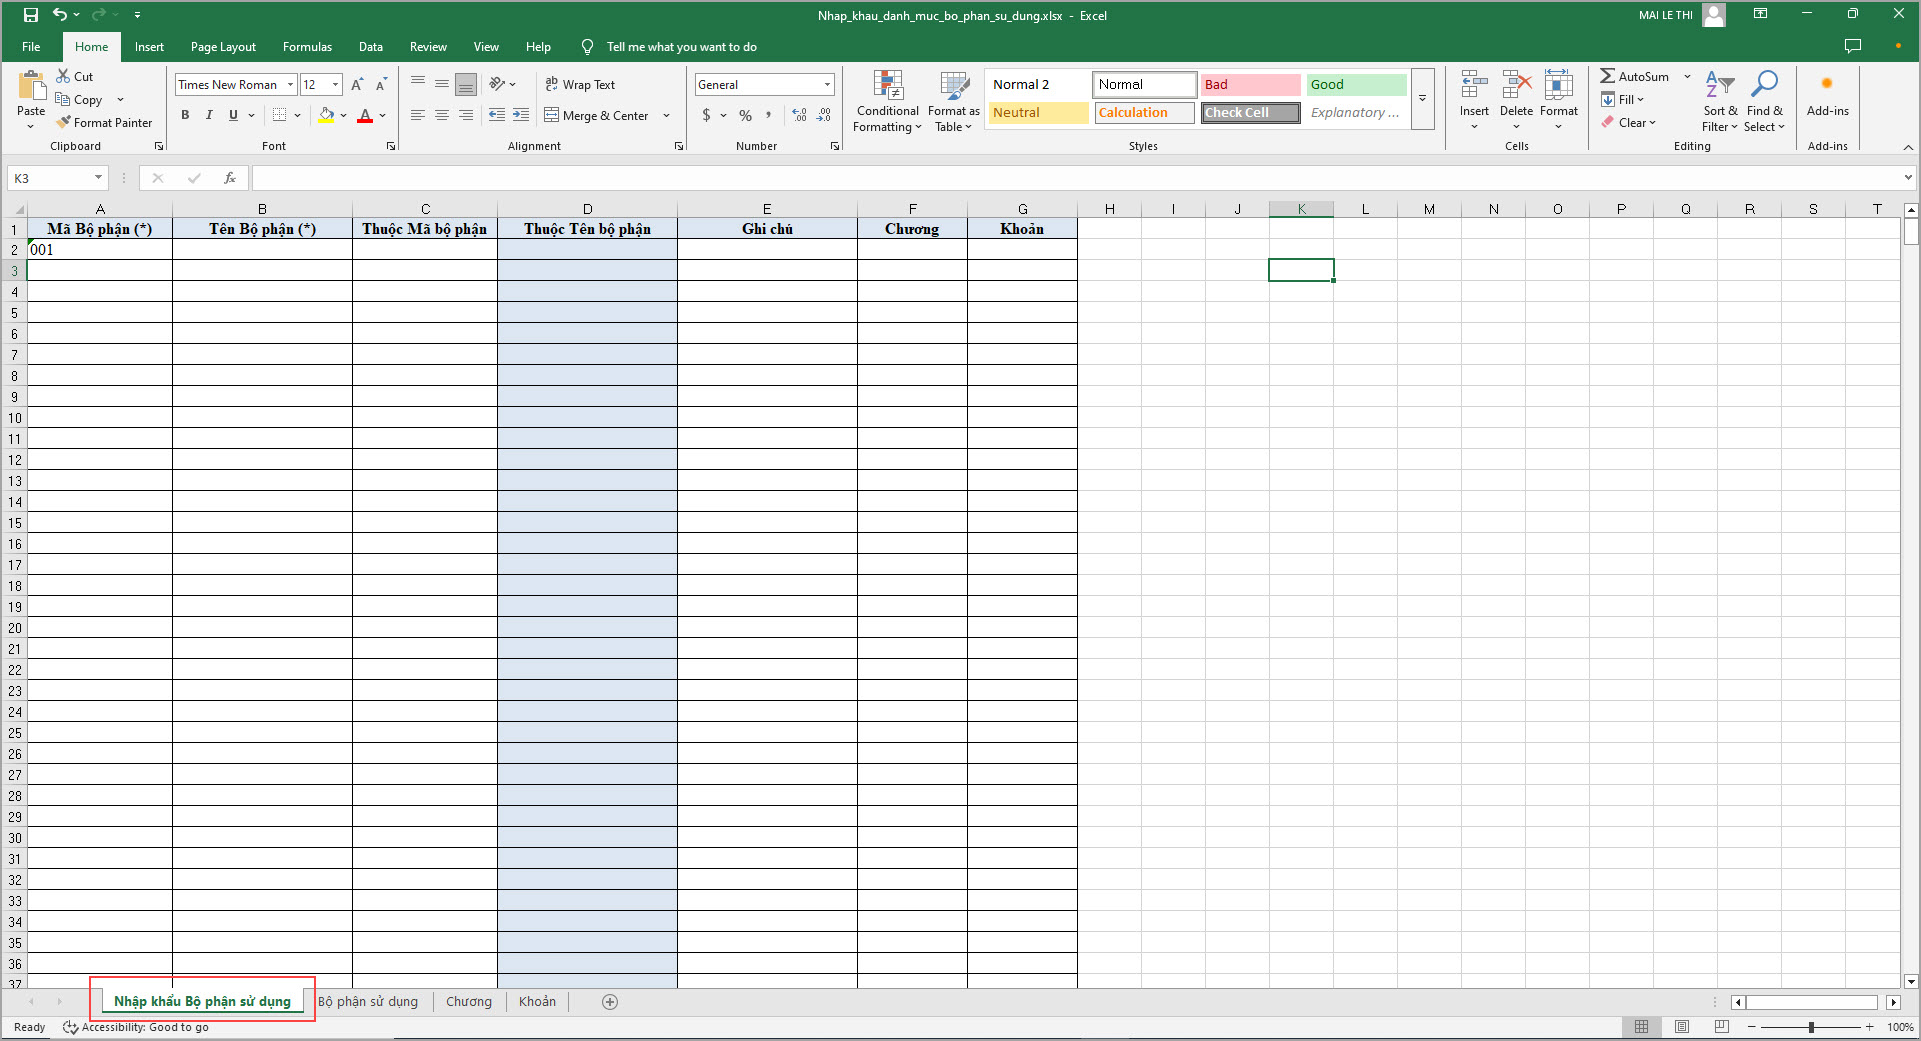This screenshot has width=1921, height=1041.
Task: Toggle Align Left
Action: pyautogui.click(x=418, y=115)
